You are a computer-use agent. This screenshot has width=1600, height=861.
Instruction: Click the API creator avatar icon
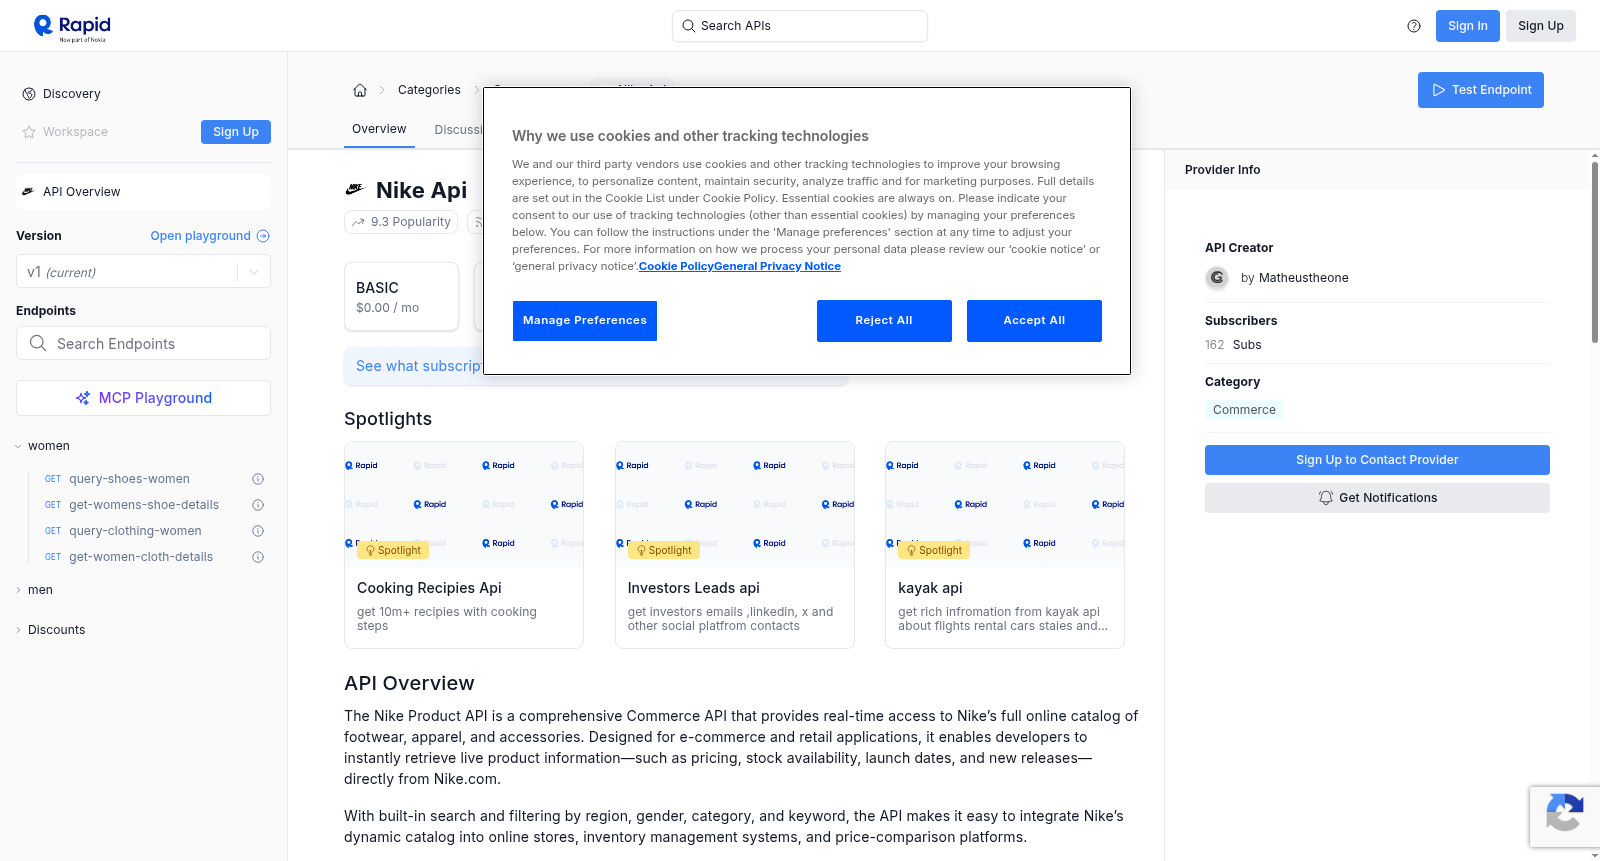coord(1217,278)
